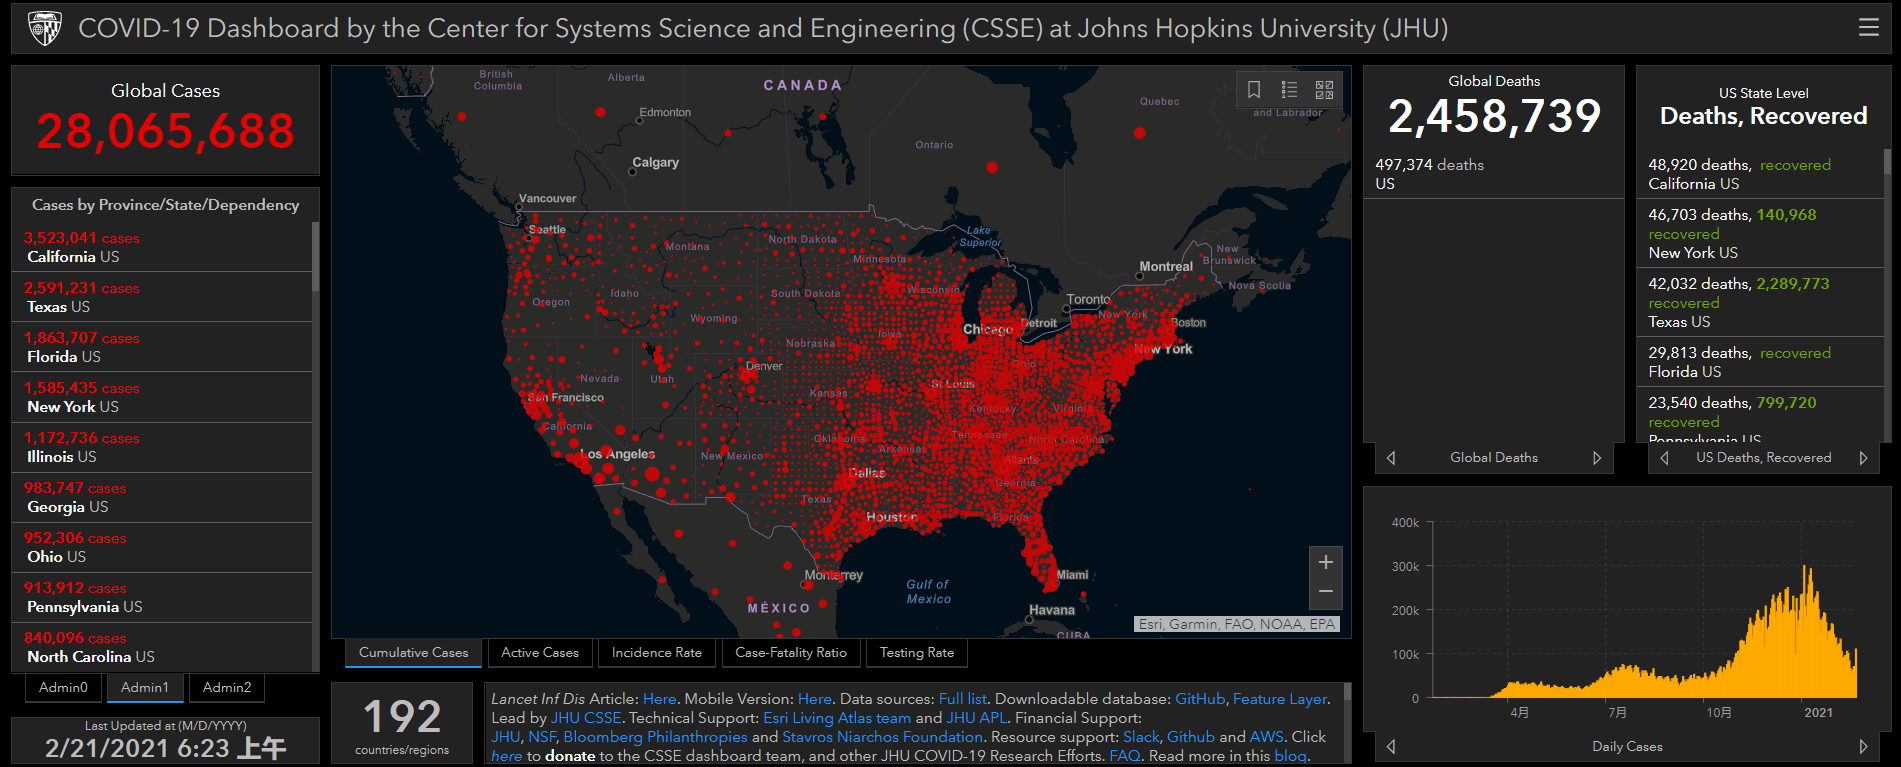Open the basemap gallery grid icon
Viewport: 1901px width, 767px height.
1324,90
